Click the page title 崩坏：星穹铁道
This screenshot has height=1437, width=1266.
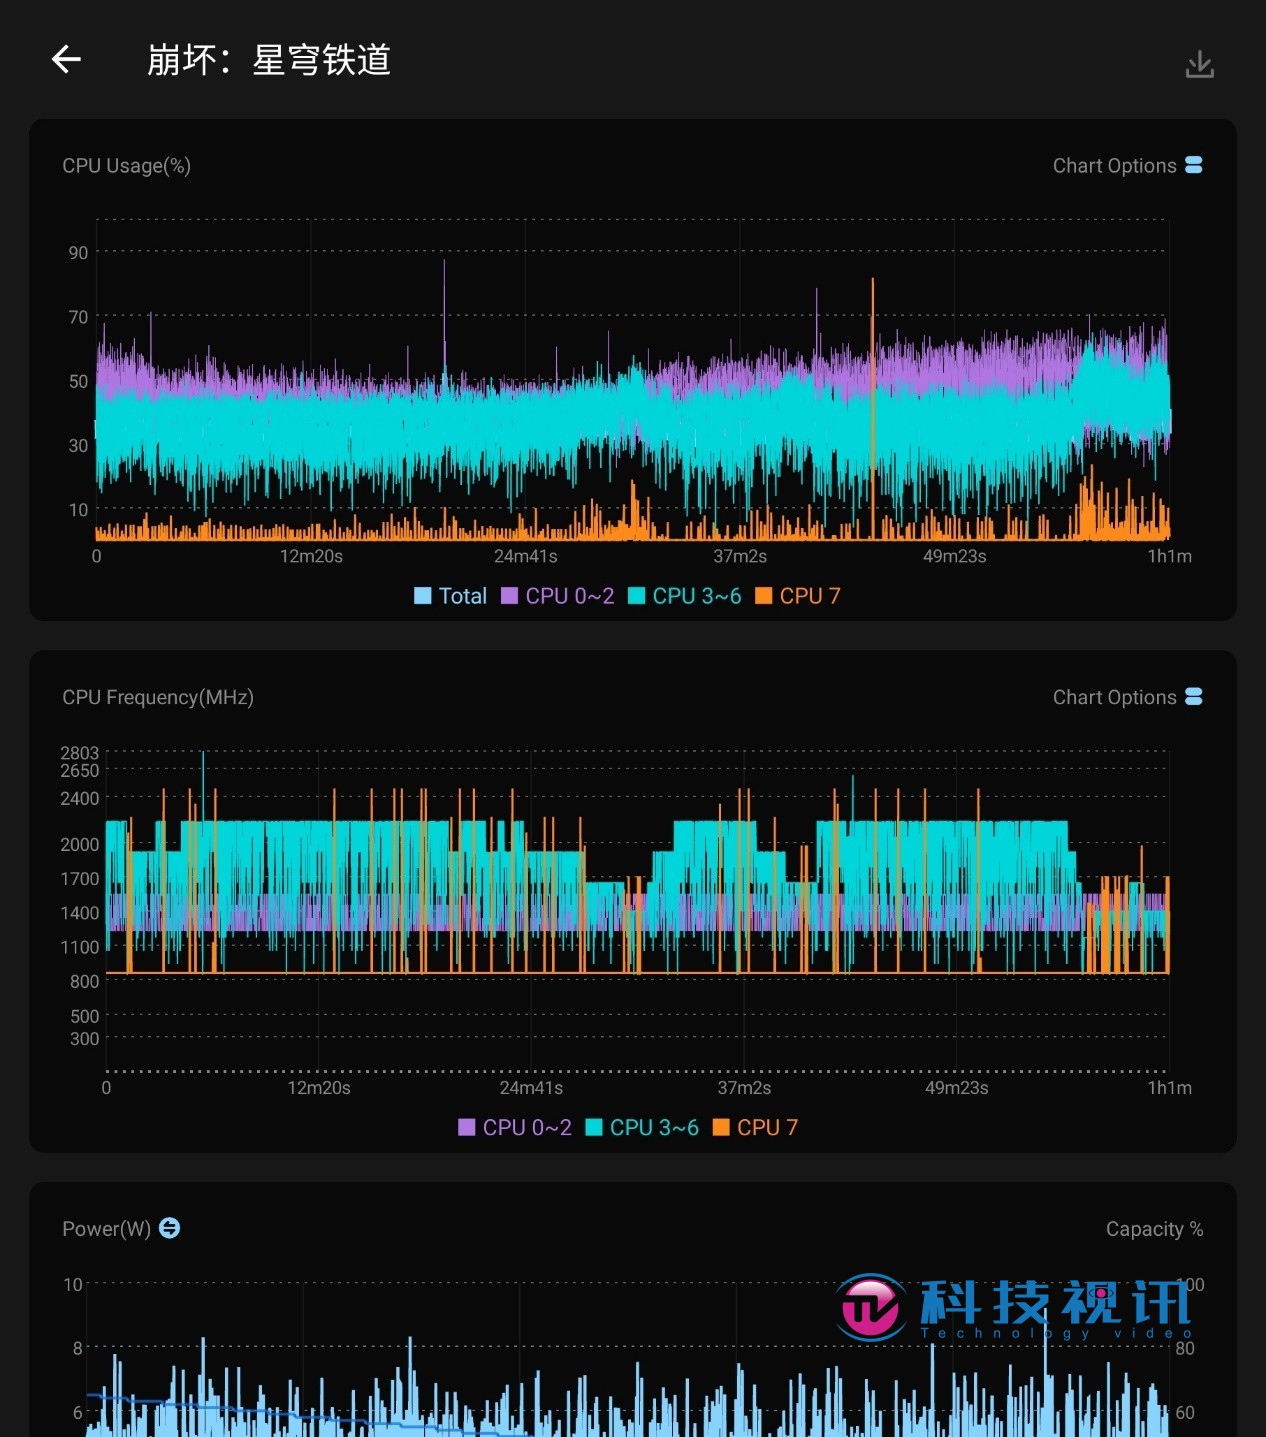[x=268, y=60]
